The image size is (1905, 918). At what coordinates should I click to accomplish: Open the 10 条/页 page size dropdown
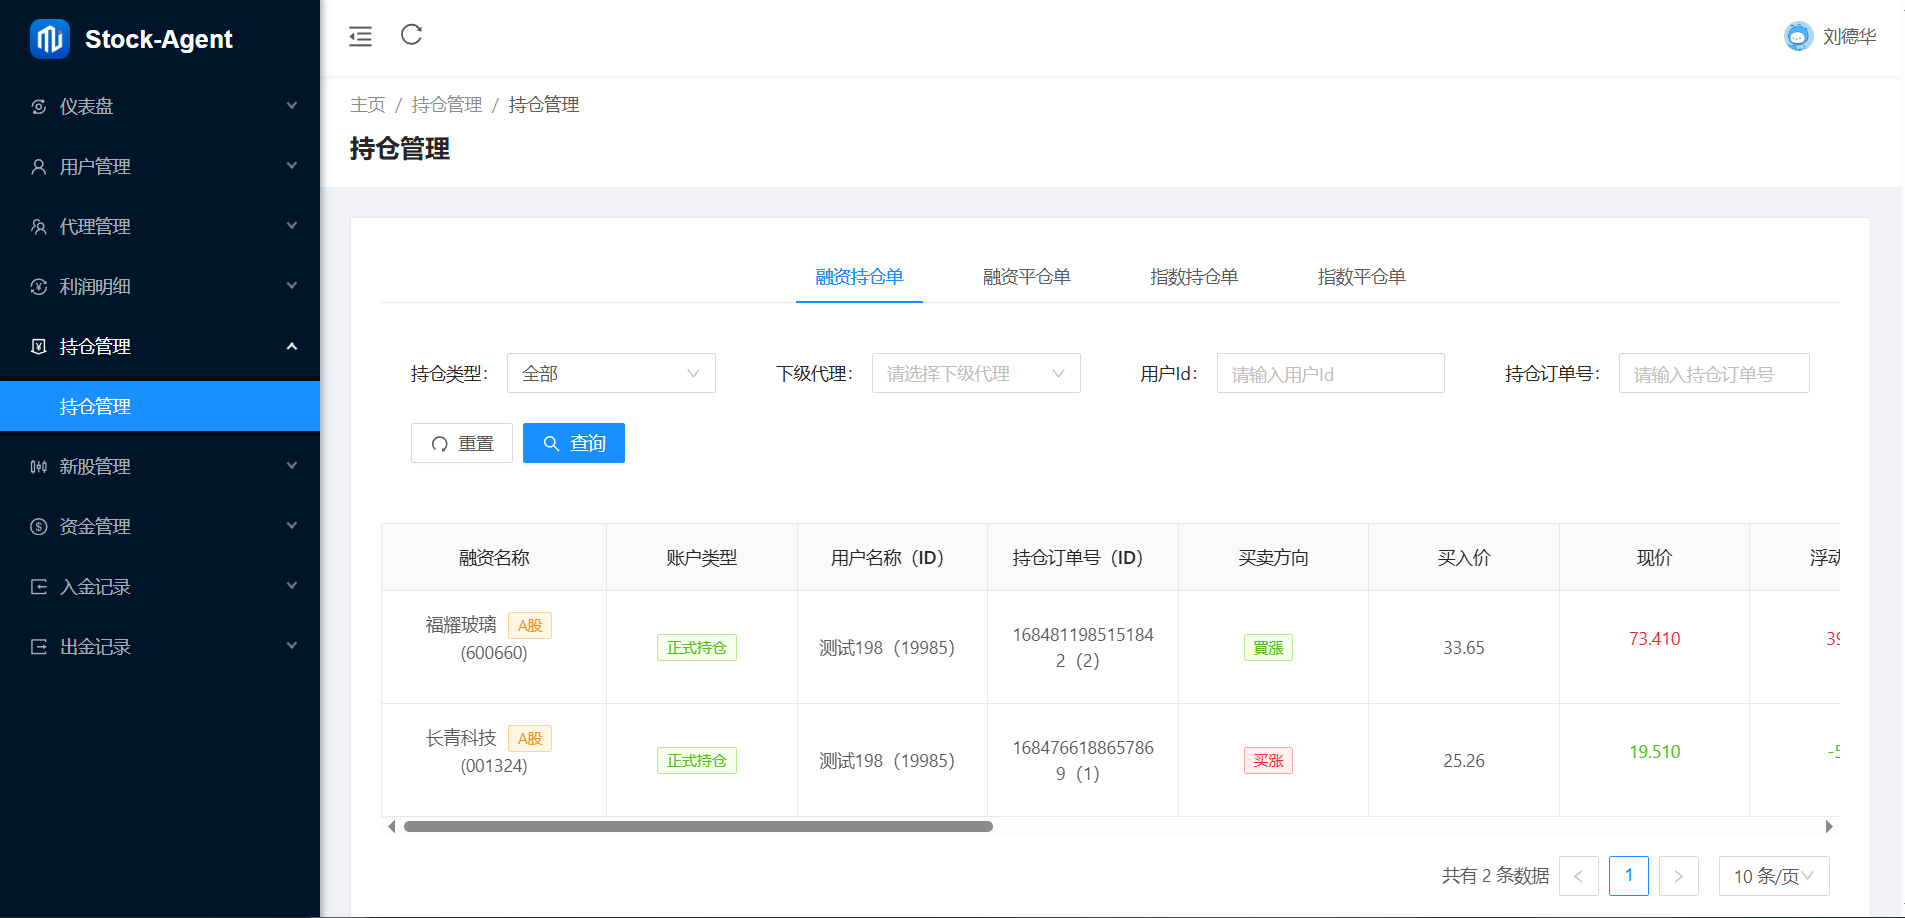click(x=1773, y=876)
